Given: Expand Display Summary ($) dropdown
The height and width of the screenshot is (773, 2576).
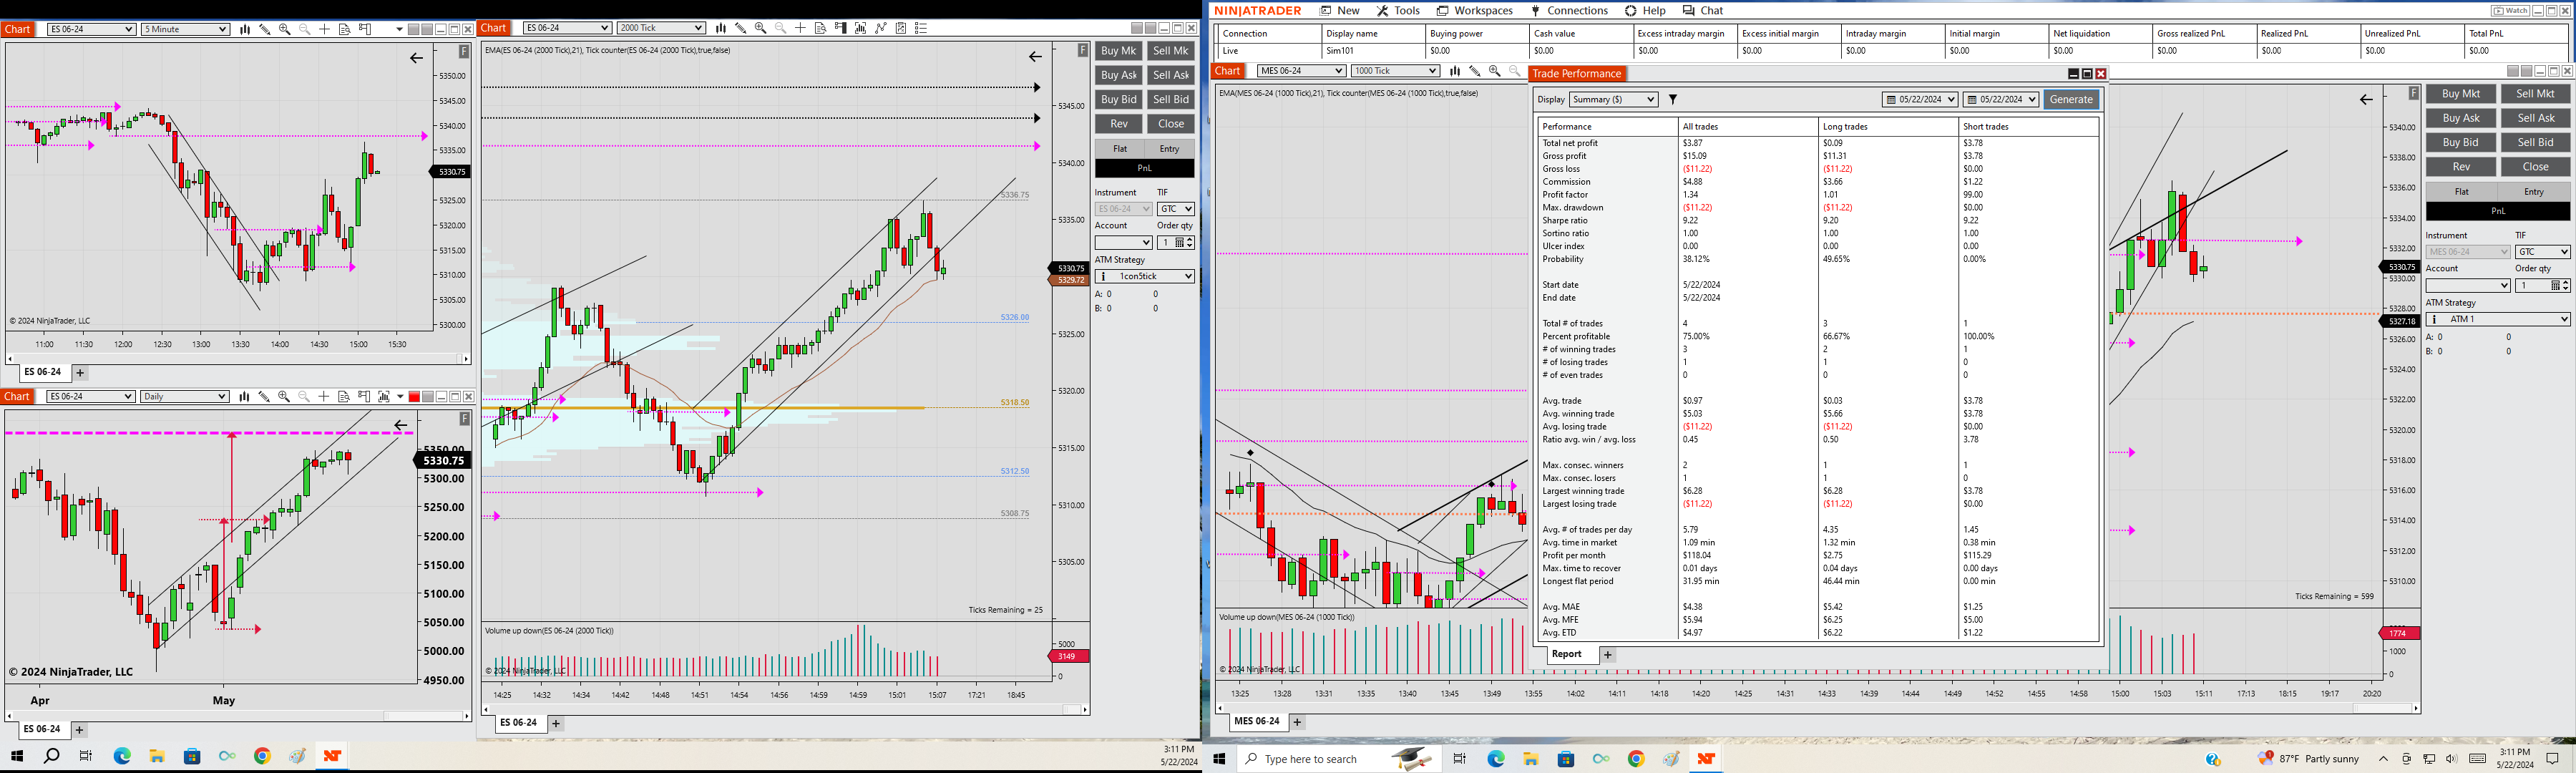Looking at the screenshot, I should click(x=1614, y=100).
